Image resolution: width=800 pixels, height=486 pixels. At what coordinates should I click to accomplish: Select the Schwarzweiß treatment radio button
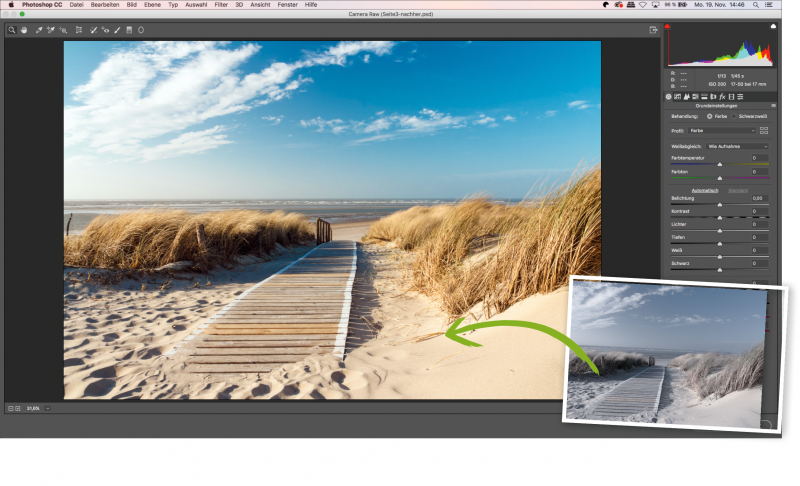click(x=734, y=116)
